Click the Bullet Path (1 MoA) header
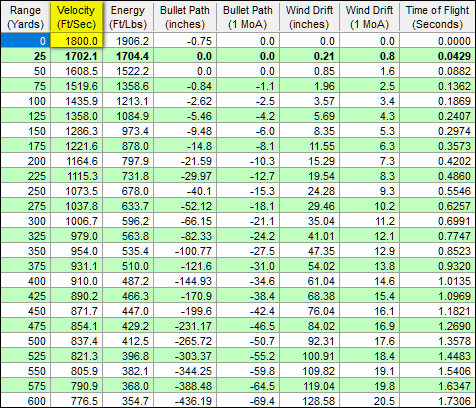The width and height of the screenshot is (476, 408). pos(248,17)
